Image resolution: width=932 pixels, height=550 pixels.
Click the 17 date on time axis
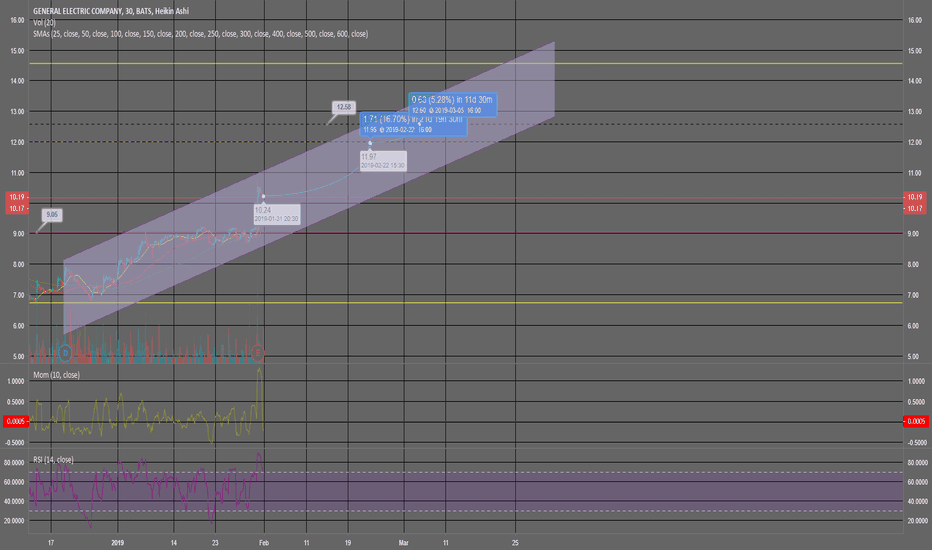[x=51, y=543]
